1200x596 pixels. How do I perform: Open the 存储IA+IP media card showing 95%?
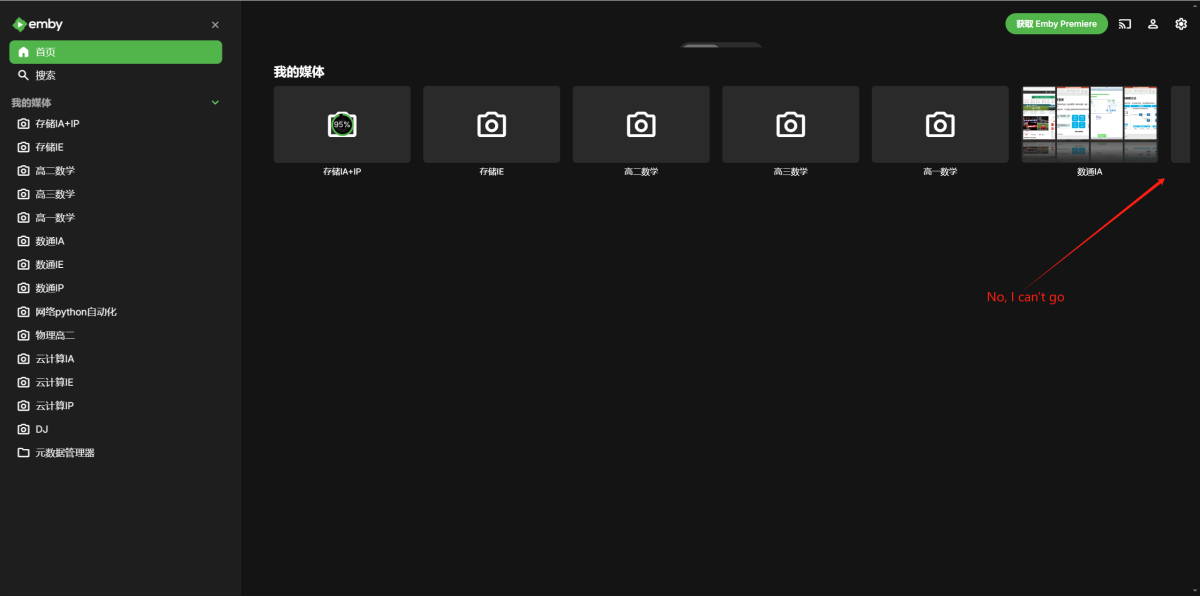[x=342, y=124]
